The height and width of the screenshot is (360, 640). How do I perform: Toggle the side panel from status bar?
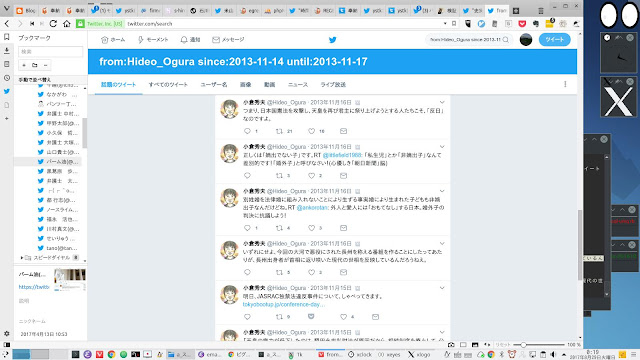tap(7, 344)
